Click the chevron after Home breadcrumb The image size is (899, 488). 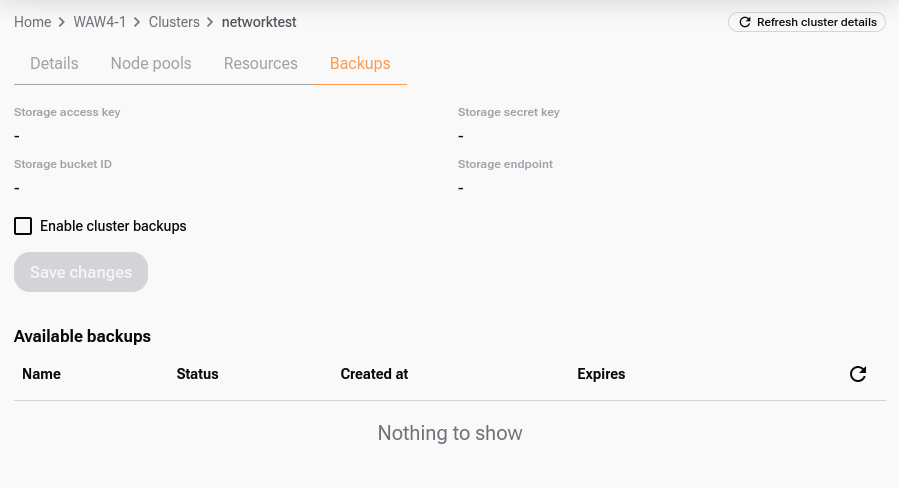[61, 22]
